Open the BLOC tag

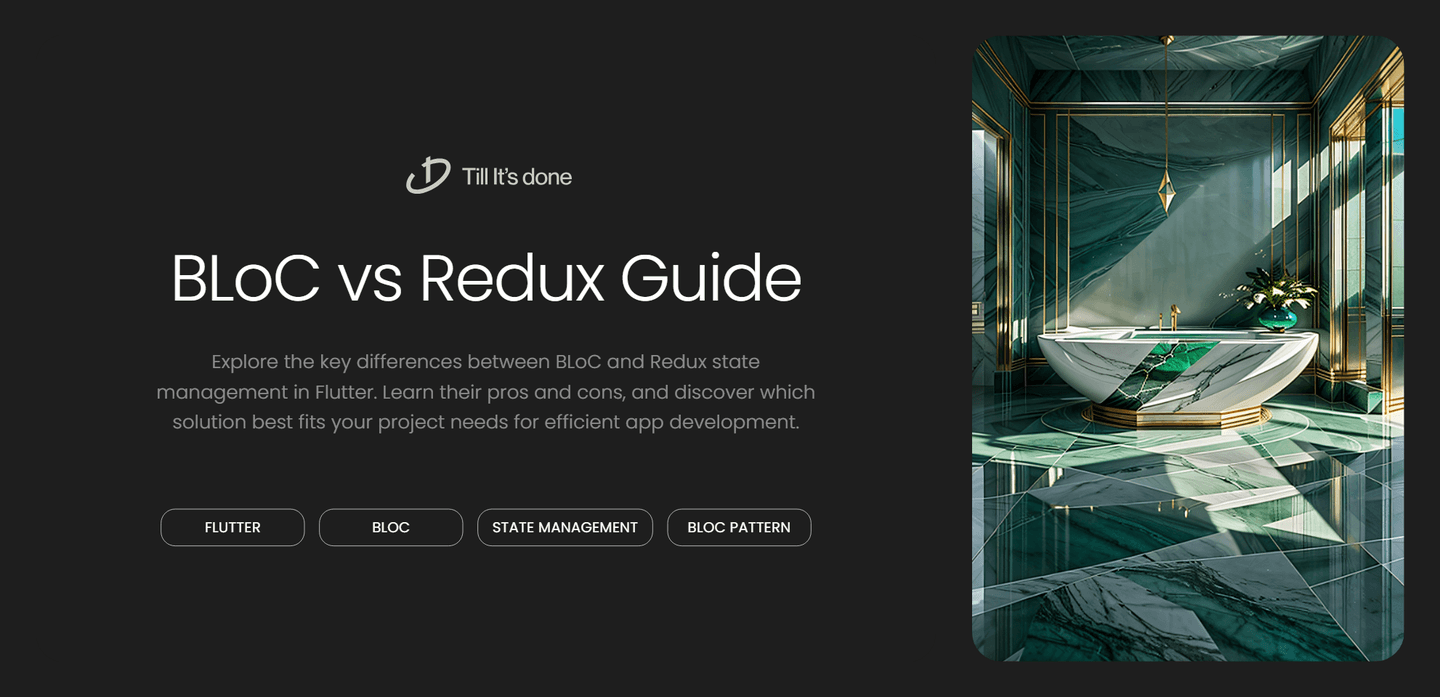390,527
